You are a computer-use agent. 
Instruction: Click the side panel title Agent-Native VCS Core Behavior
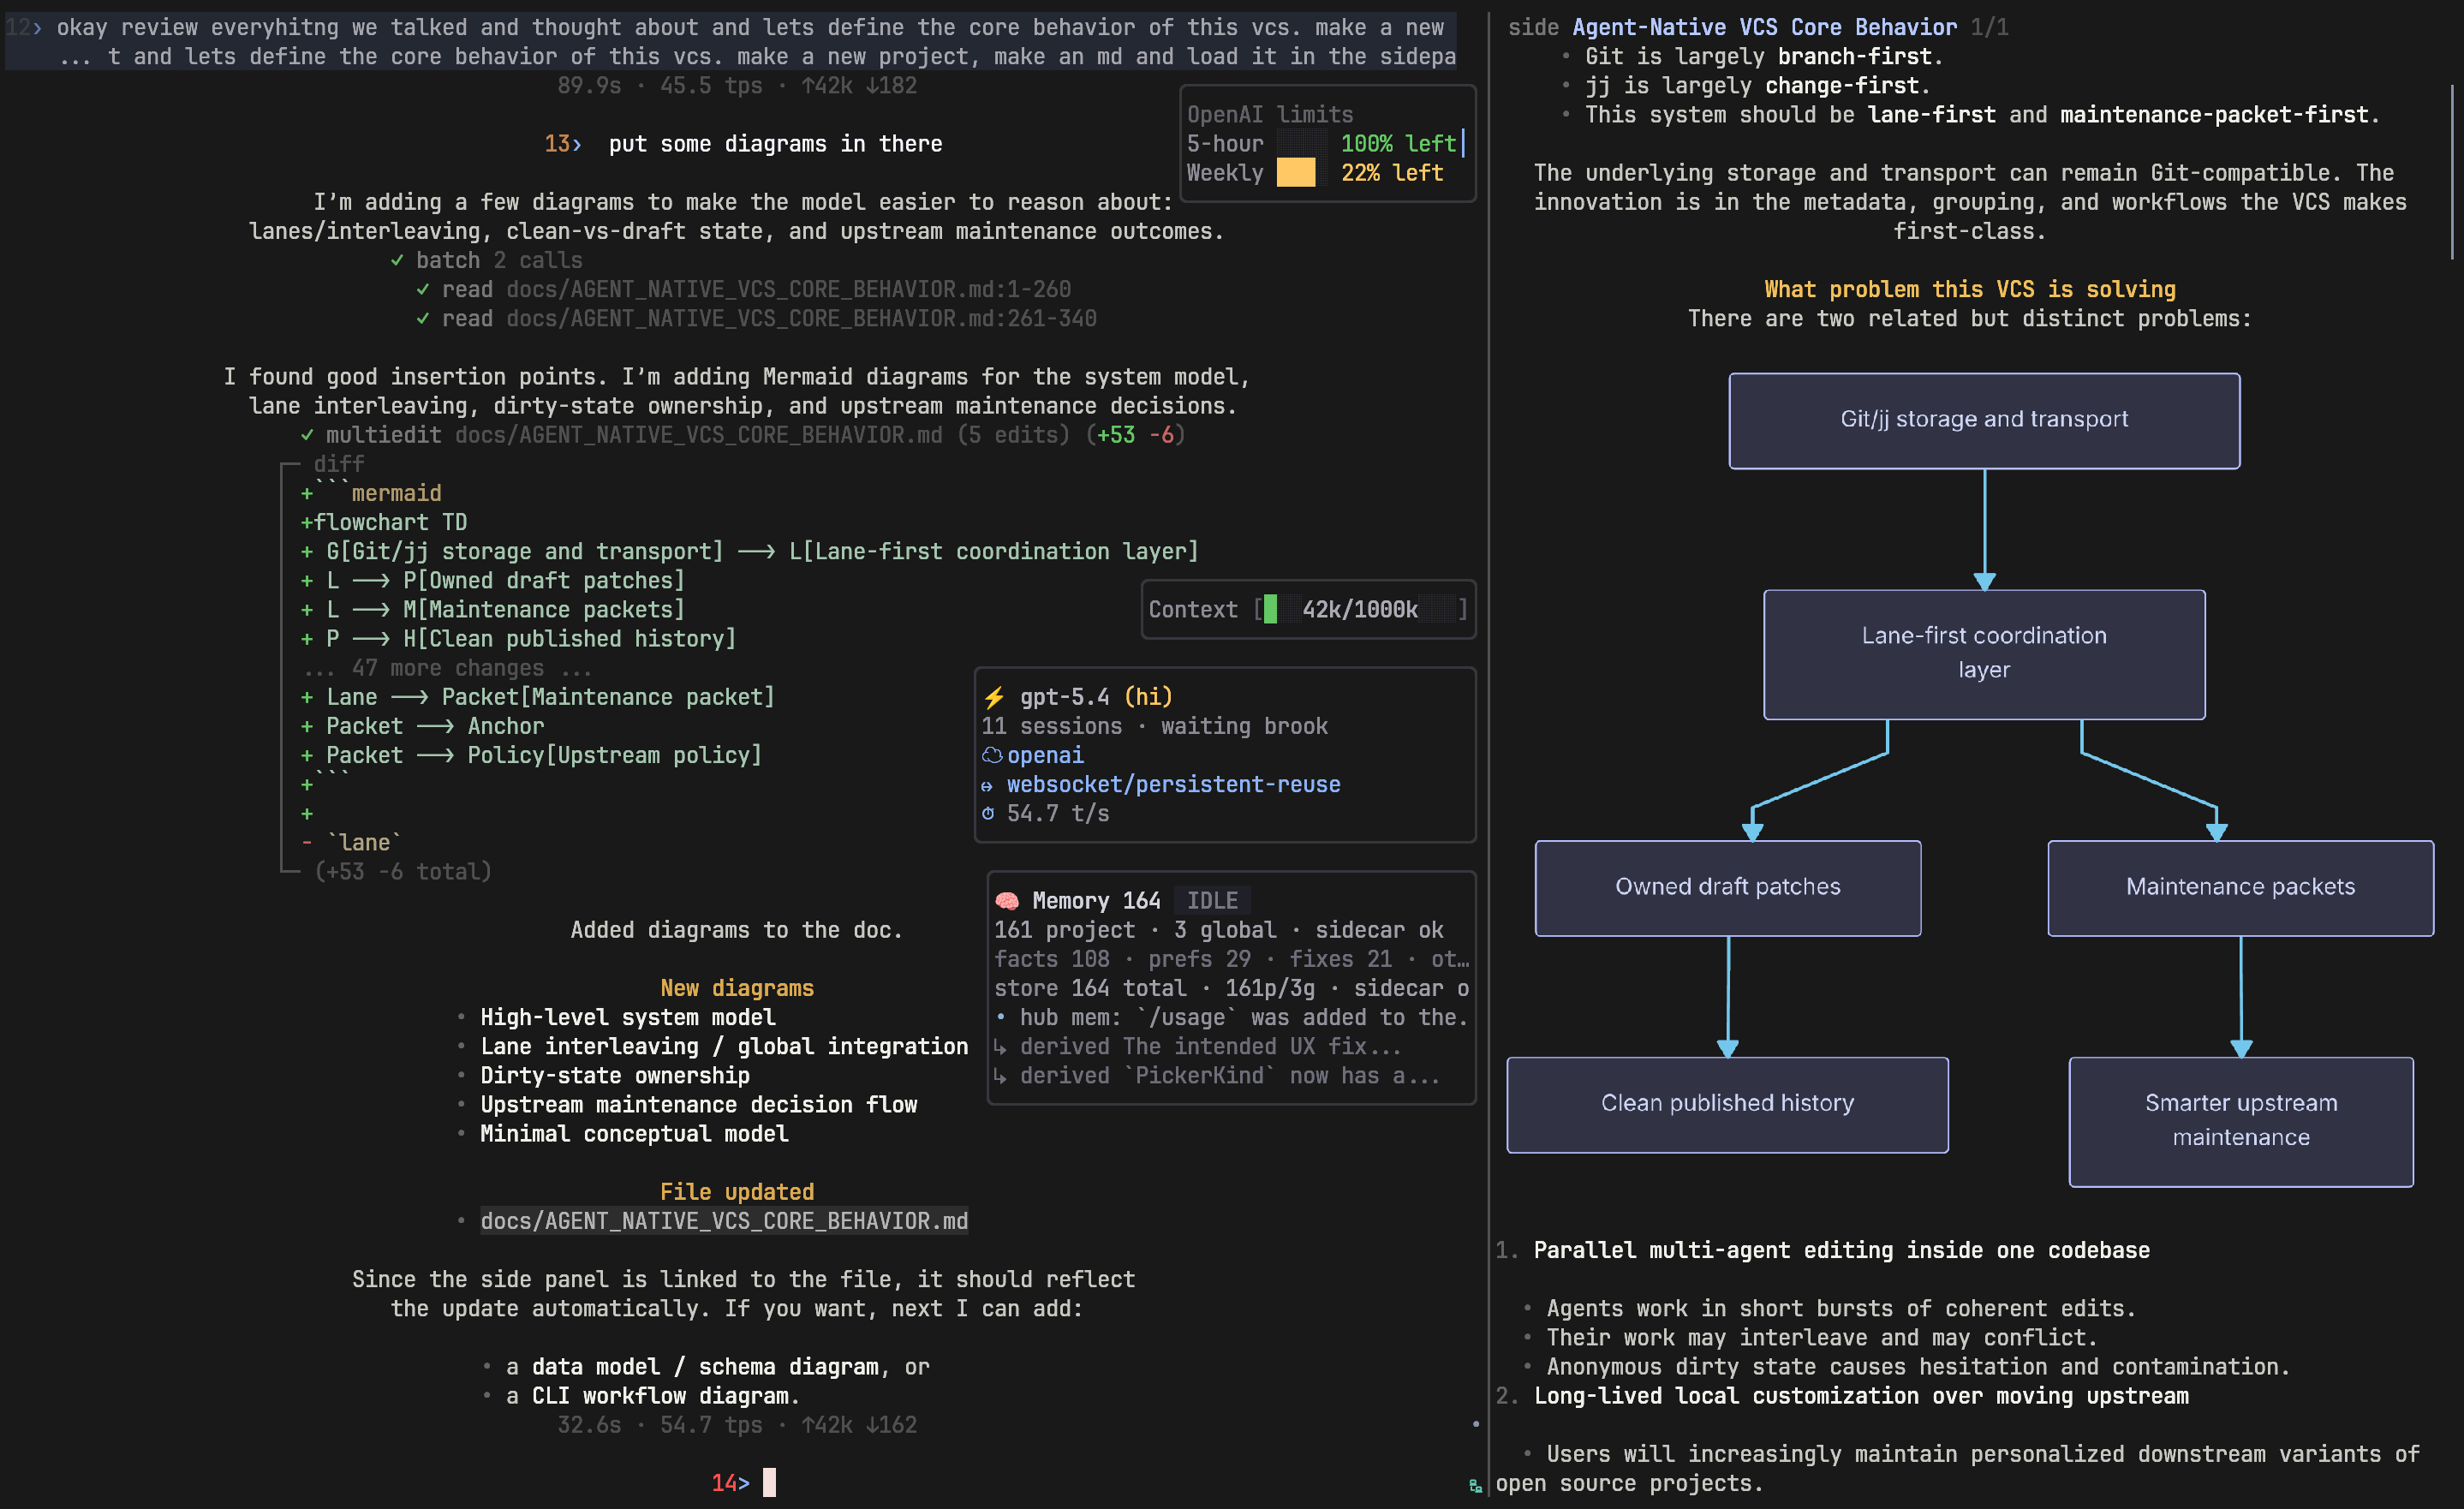pyautogui.click(x=1764, y=27)
